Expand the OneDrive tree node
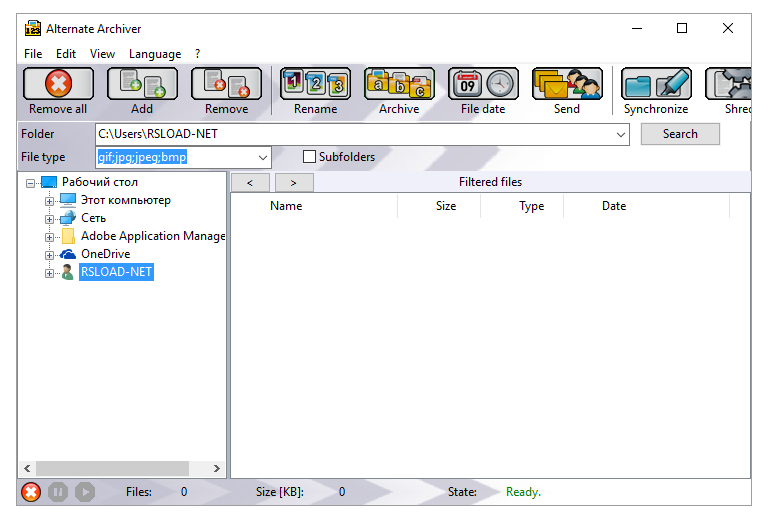Screen dimensions: 781x526 (x=49, y=254)
